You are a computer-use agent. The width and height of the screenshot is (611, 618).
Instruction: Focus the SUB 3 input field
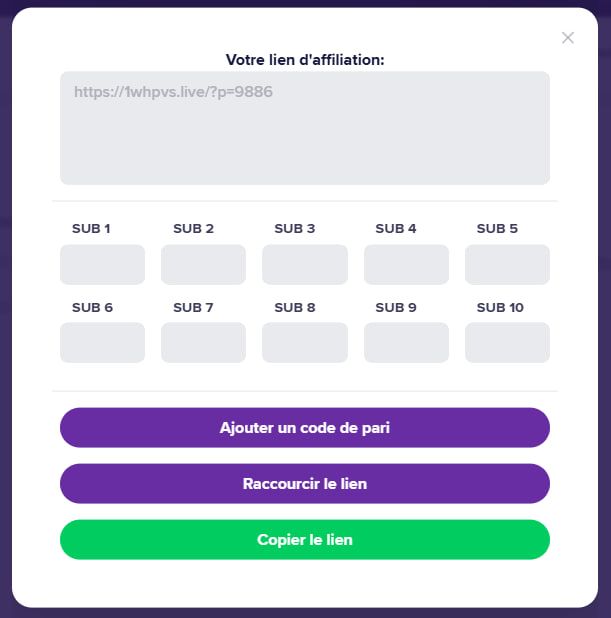click(304, 265)
